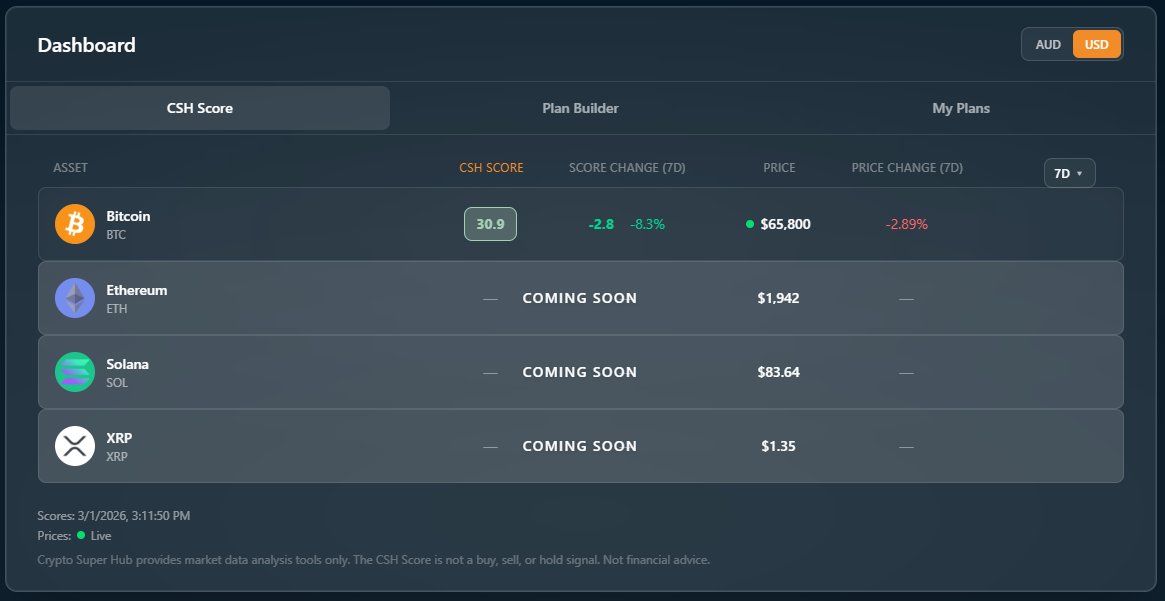The width and height of the screenshot is (1165, 601).
Task: Click the $83.64 Solana price
Action: (779, 372)
